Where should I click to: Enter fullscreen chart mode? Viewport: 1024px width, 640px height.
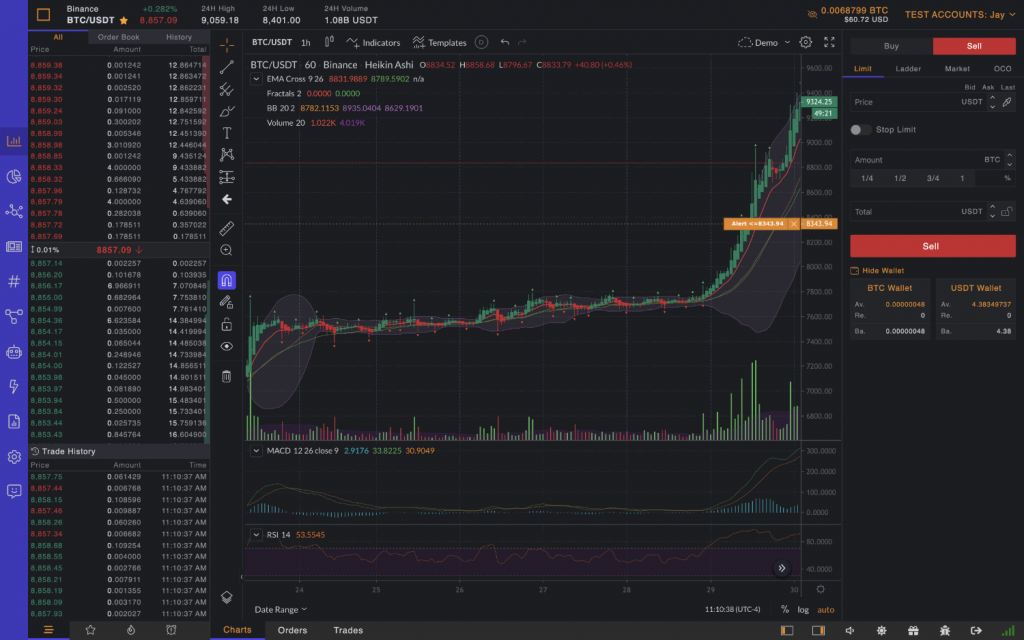(829, 43)
